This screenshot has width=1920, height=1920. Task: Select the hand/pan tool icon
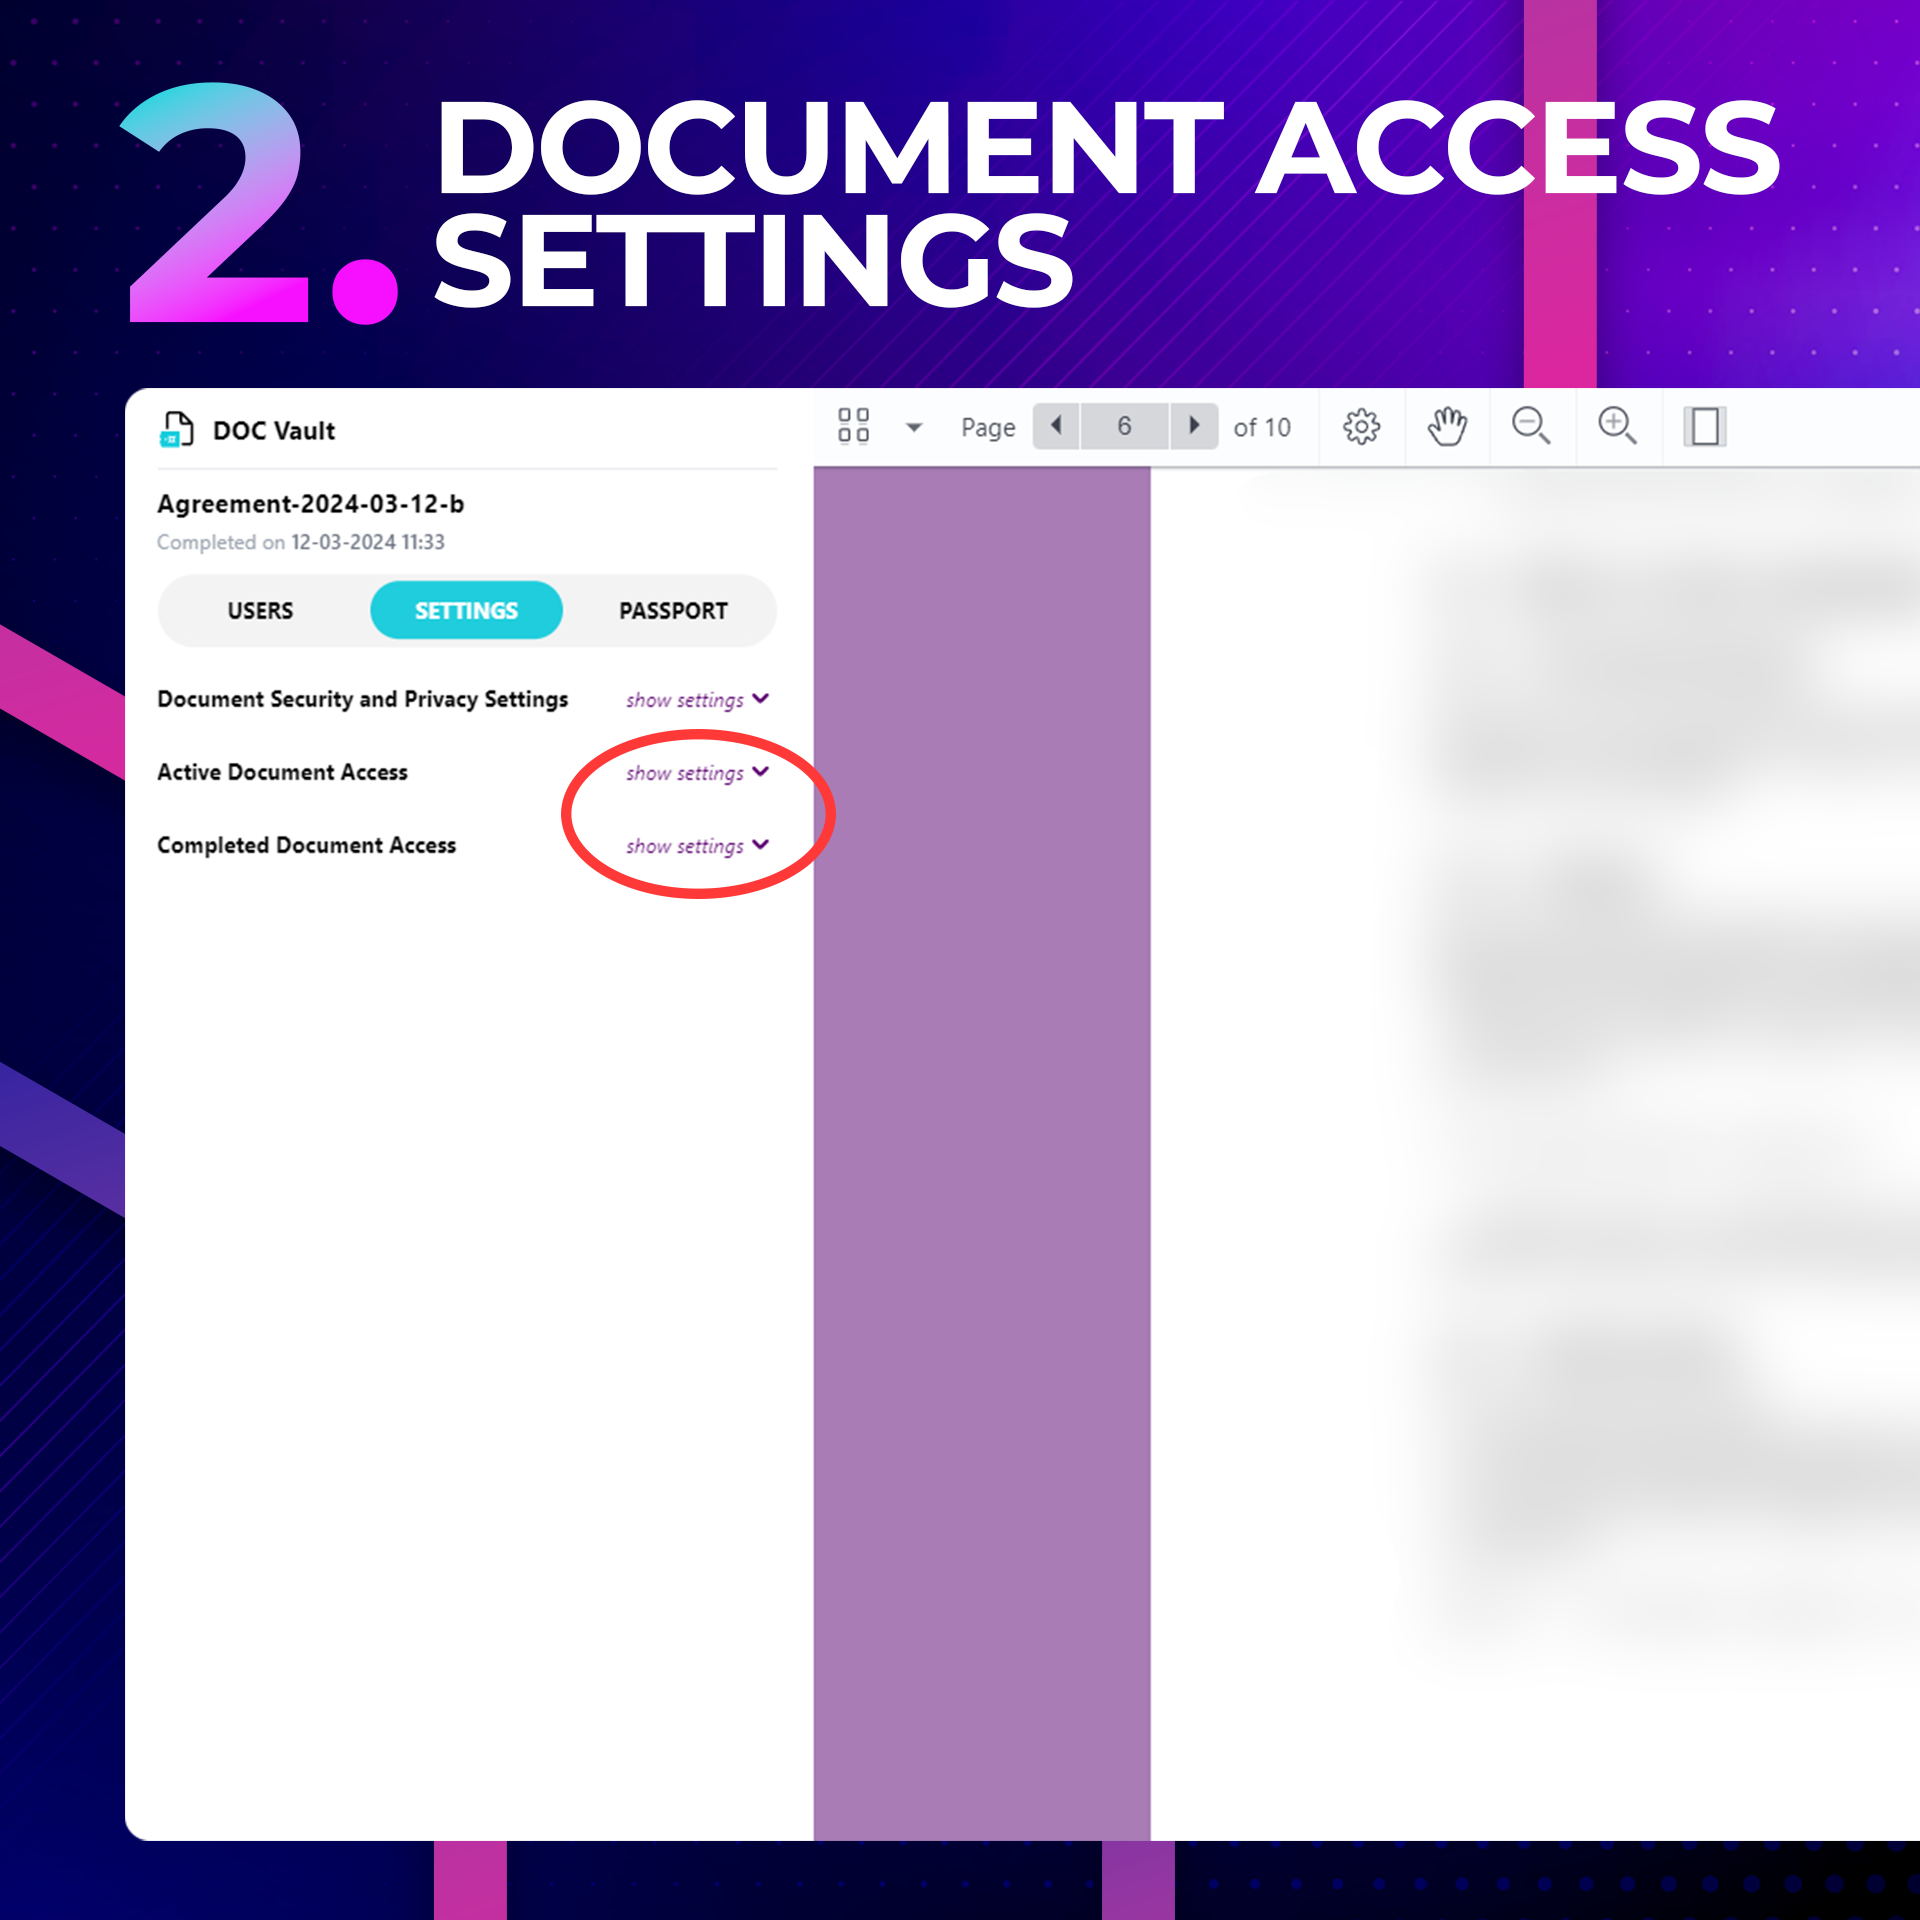pos(1449,425)
